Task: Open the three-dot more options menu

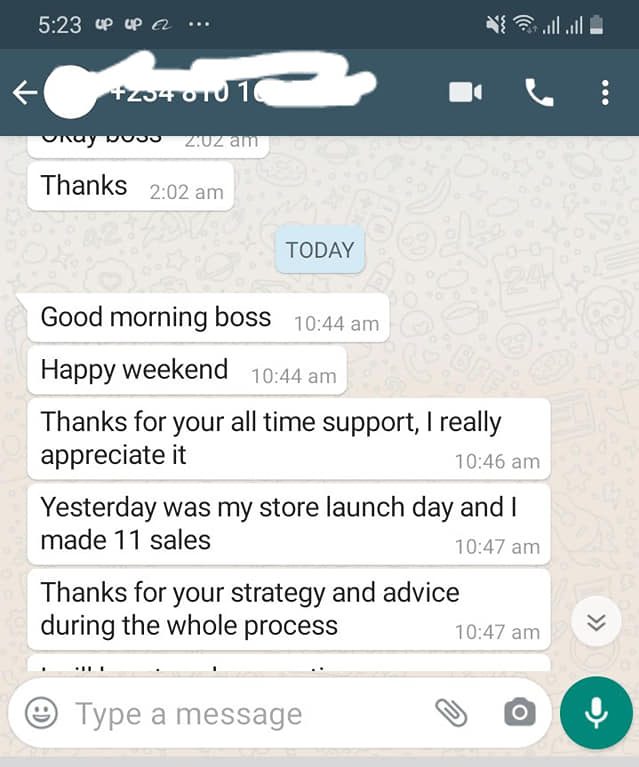Action: [x=605, y=92]
